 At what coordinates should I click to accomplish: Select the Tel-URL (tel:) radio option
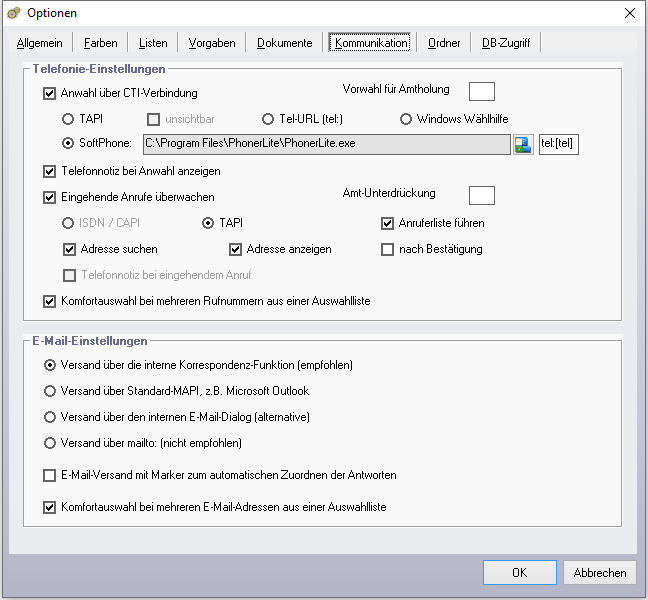coord(268,119)
